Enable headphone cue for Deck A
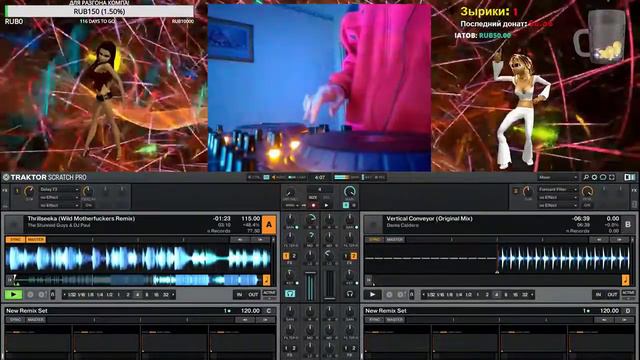This screenshot has width=640, height=360. [x=290, y=293]
